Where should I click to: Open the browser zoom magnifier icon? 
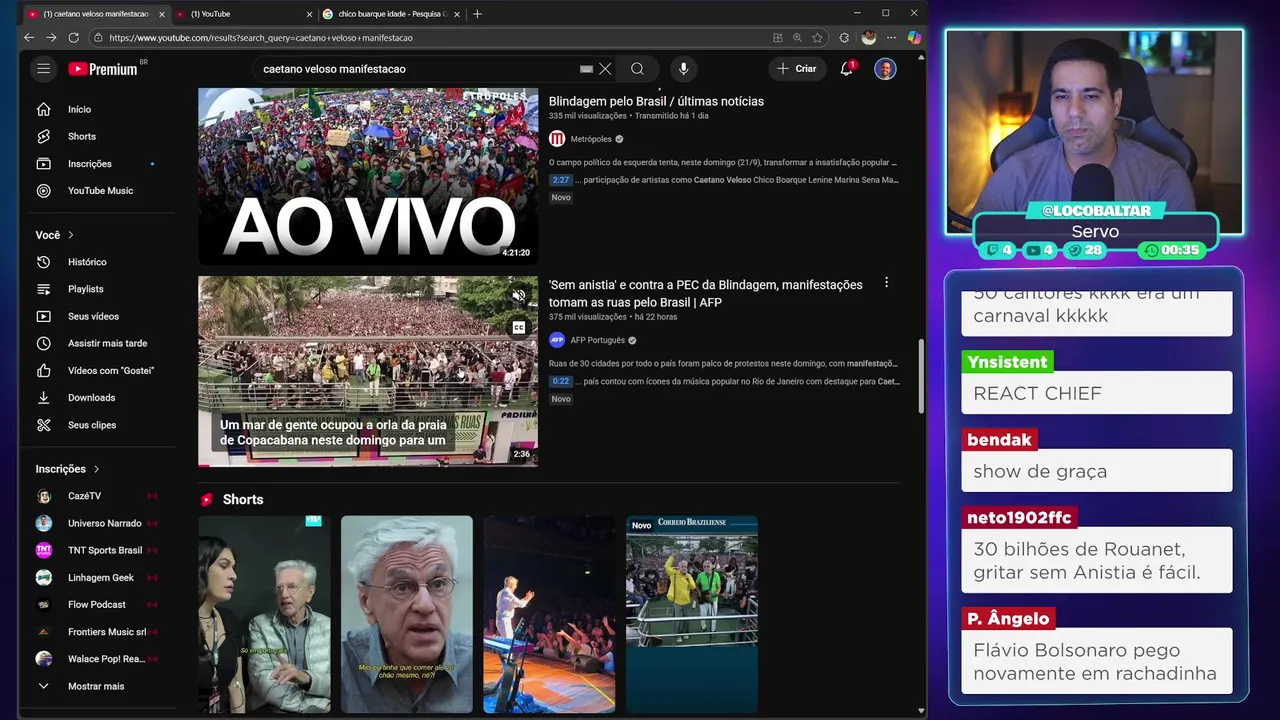point(797,37)
